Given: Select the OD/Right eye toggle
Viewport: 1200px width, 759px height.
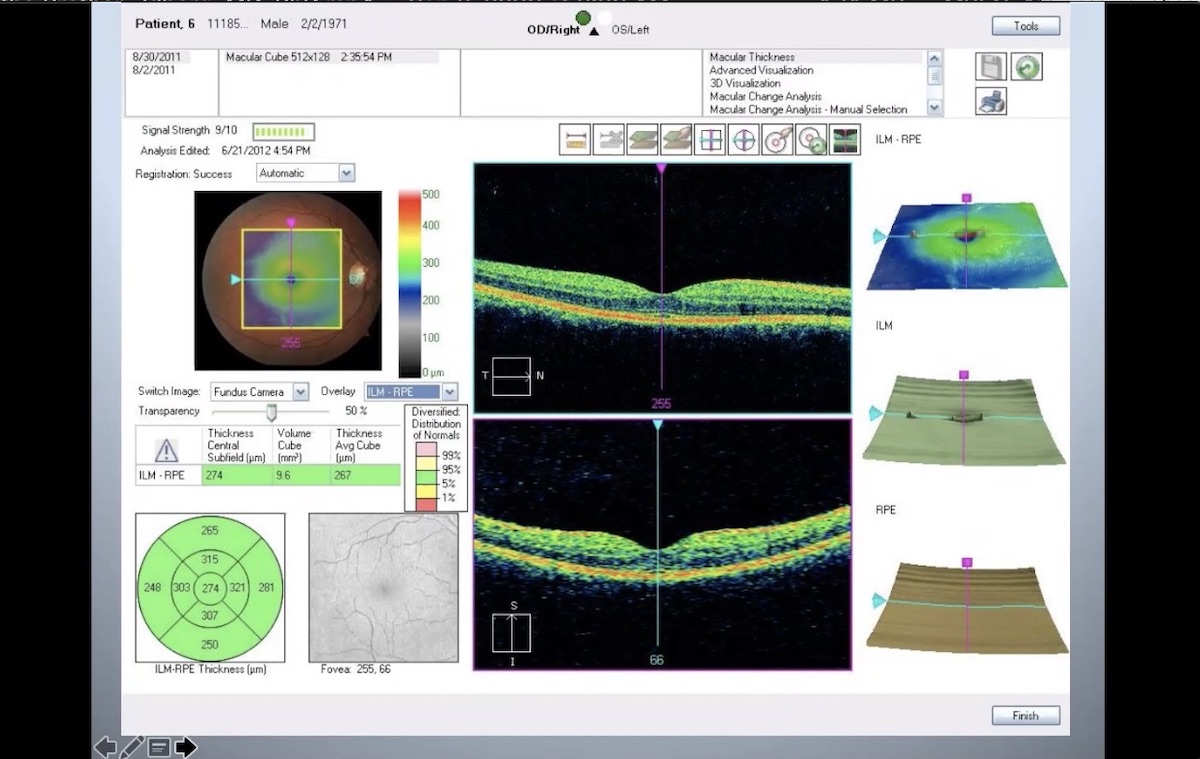Looking at the screenshot, I should point(555,29).
